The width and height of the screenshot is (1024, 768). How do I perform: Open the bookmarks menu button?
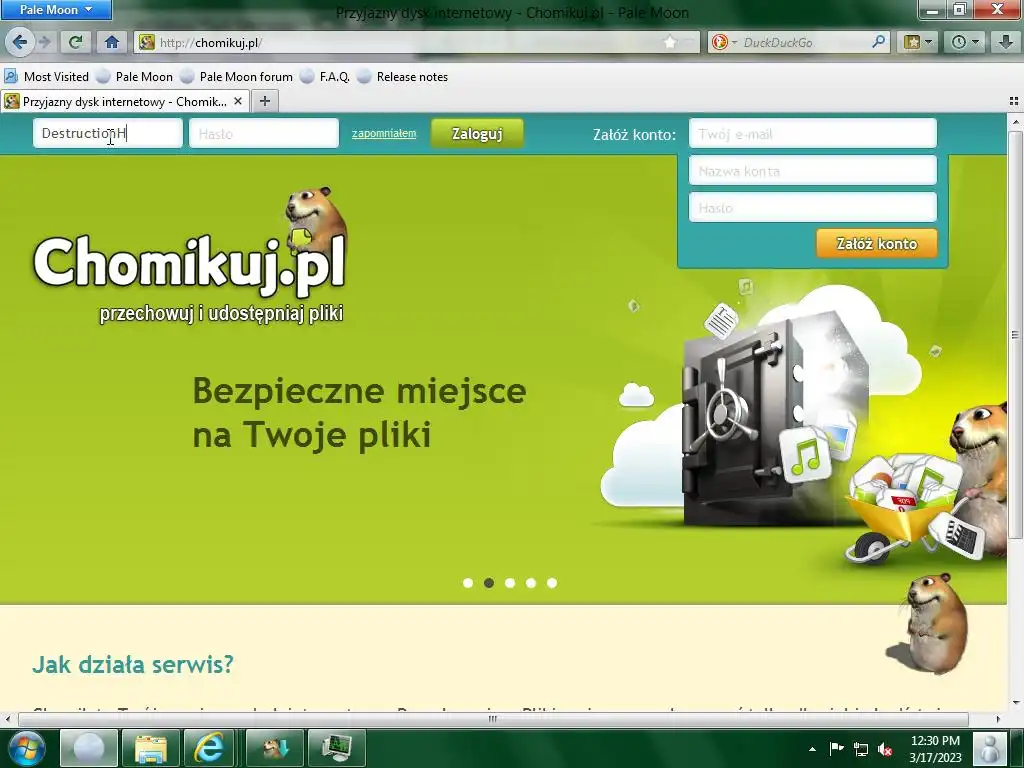pyautogui.click(x=918, y=42)
